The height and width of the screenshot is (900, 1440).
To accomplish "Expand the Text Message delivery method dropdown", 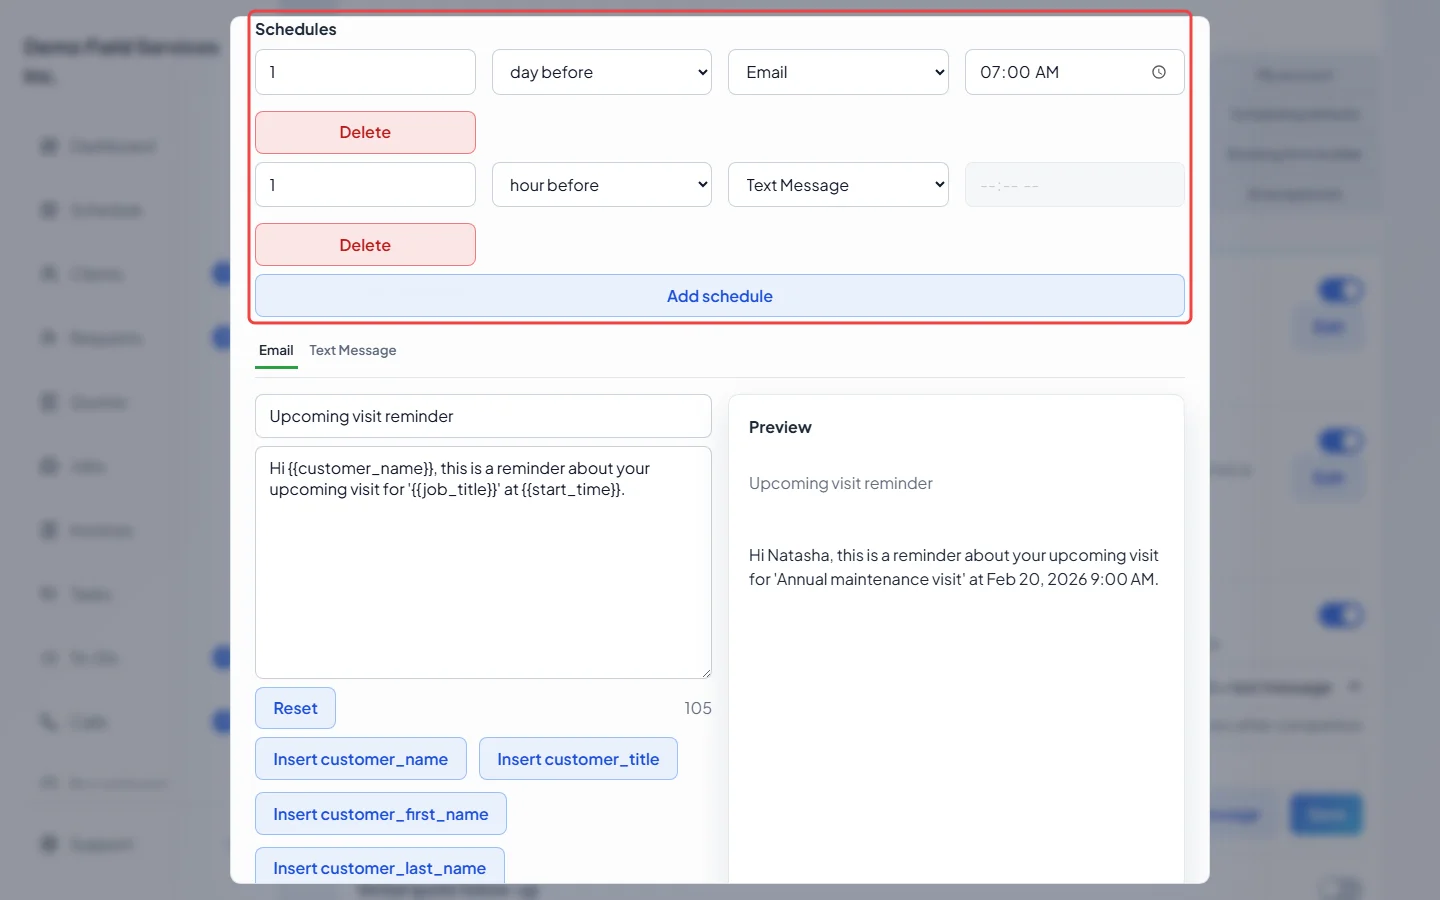I will click(x=838, y=185).
